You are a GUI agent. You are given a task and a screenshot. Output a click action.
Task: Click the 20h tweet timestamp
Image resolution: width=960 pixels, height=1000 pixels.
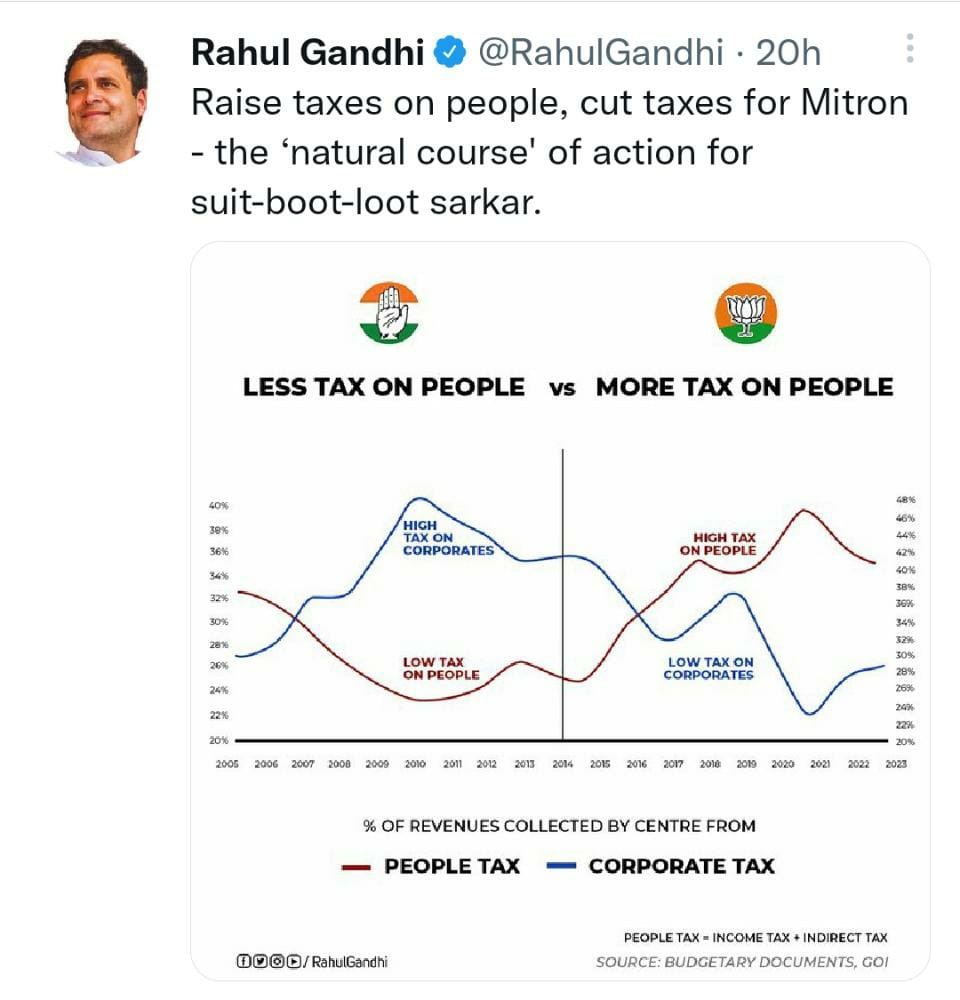[x=788, y=52]
